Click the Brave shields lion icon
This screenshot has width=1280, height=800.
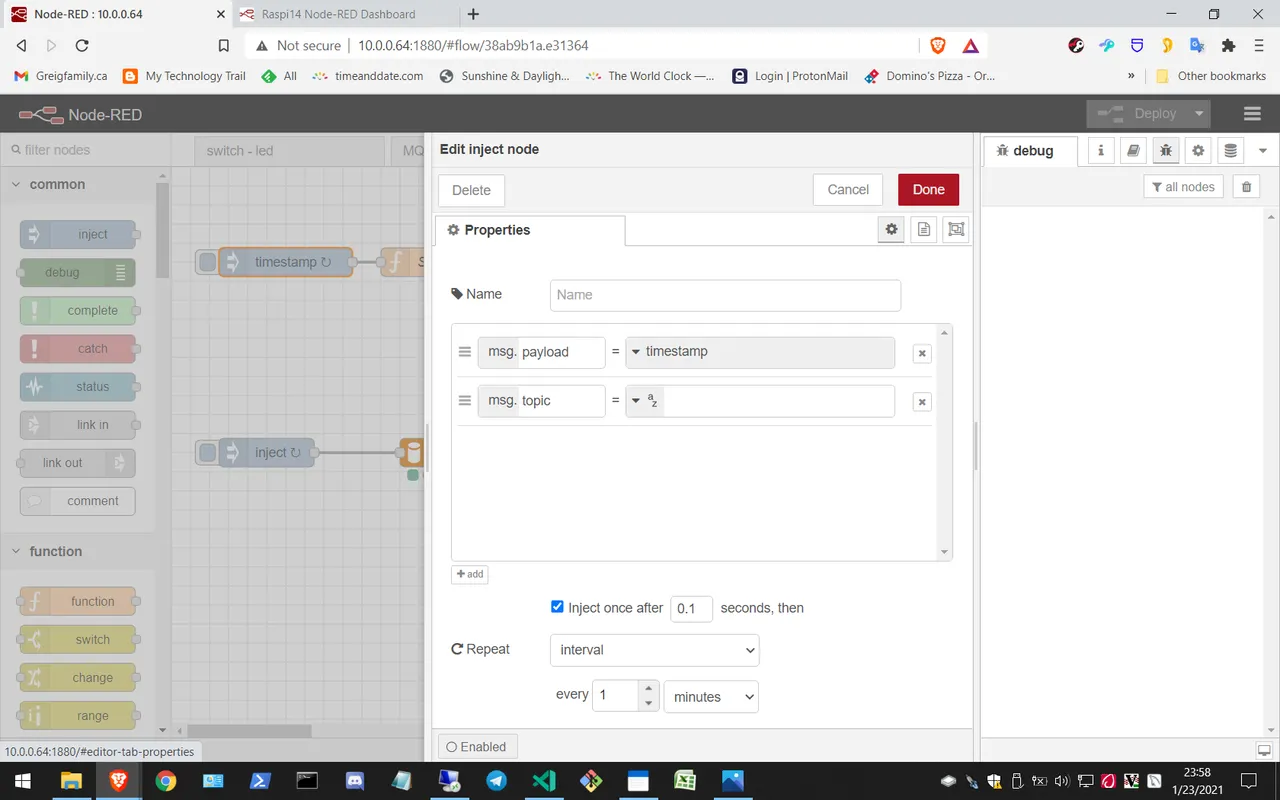click(938, 45)
